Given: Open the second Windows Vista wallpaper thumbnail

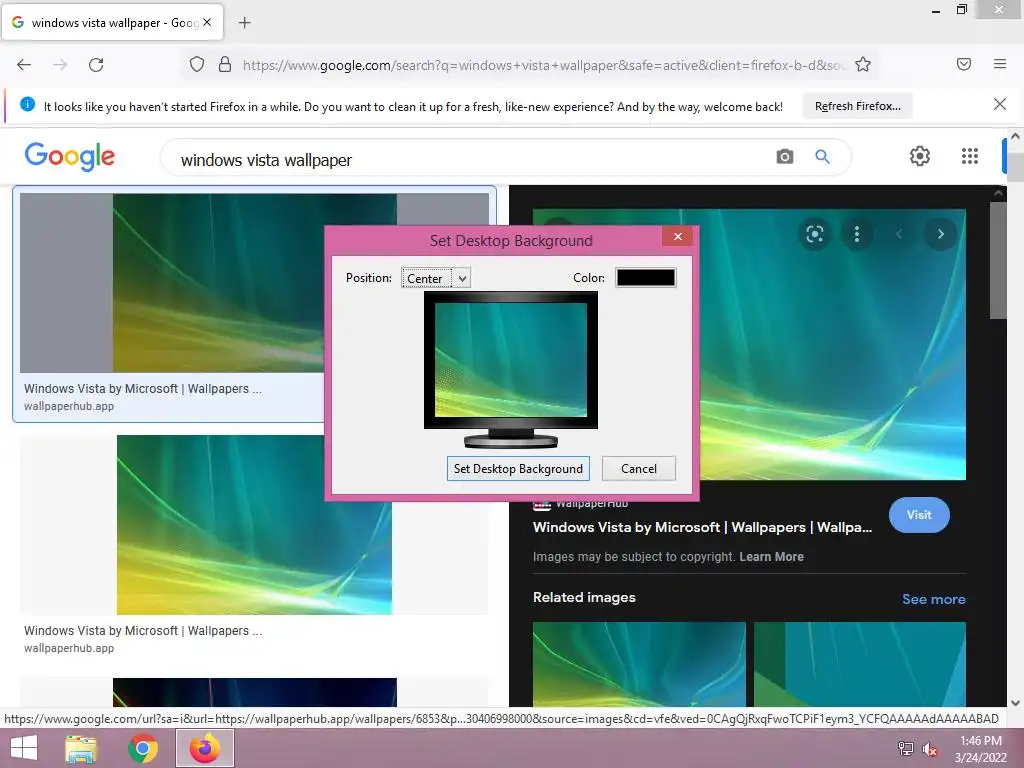Looking at the screenshot, I should [254, 524].
